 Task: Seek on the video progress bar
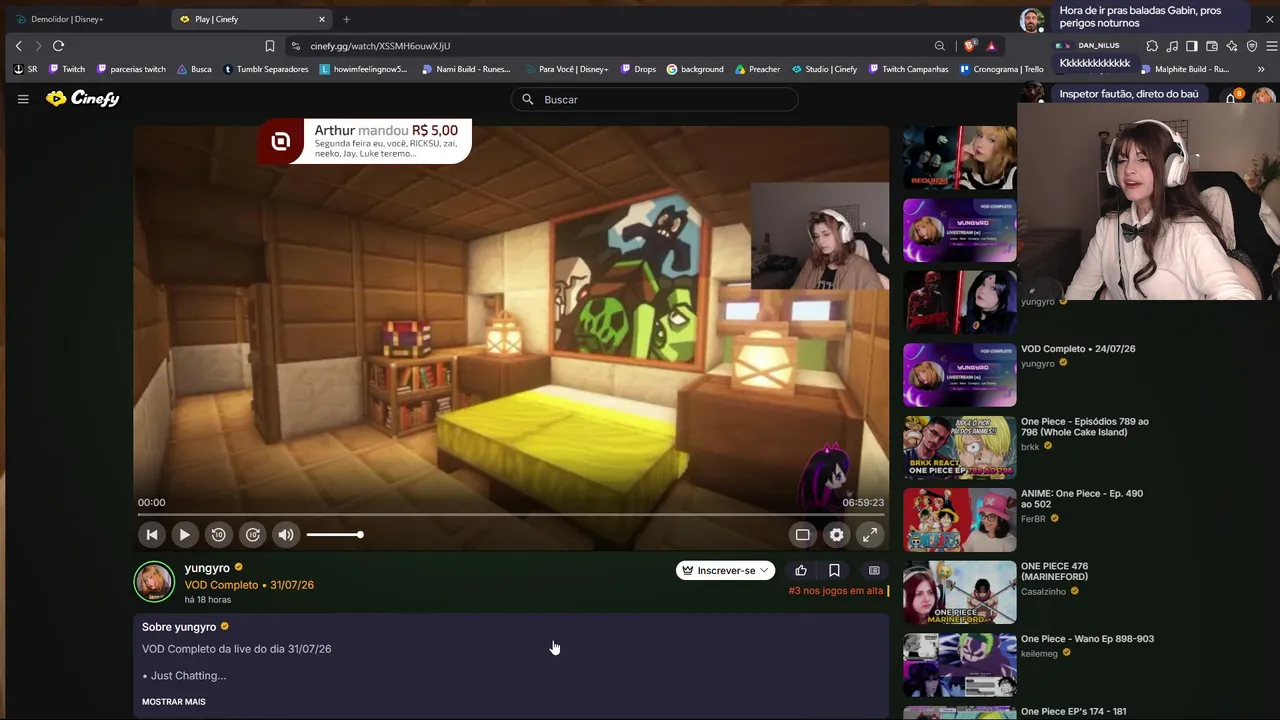click(x=511, y=515)
